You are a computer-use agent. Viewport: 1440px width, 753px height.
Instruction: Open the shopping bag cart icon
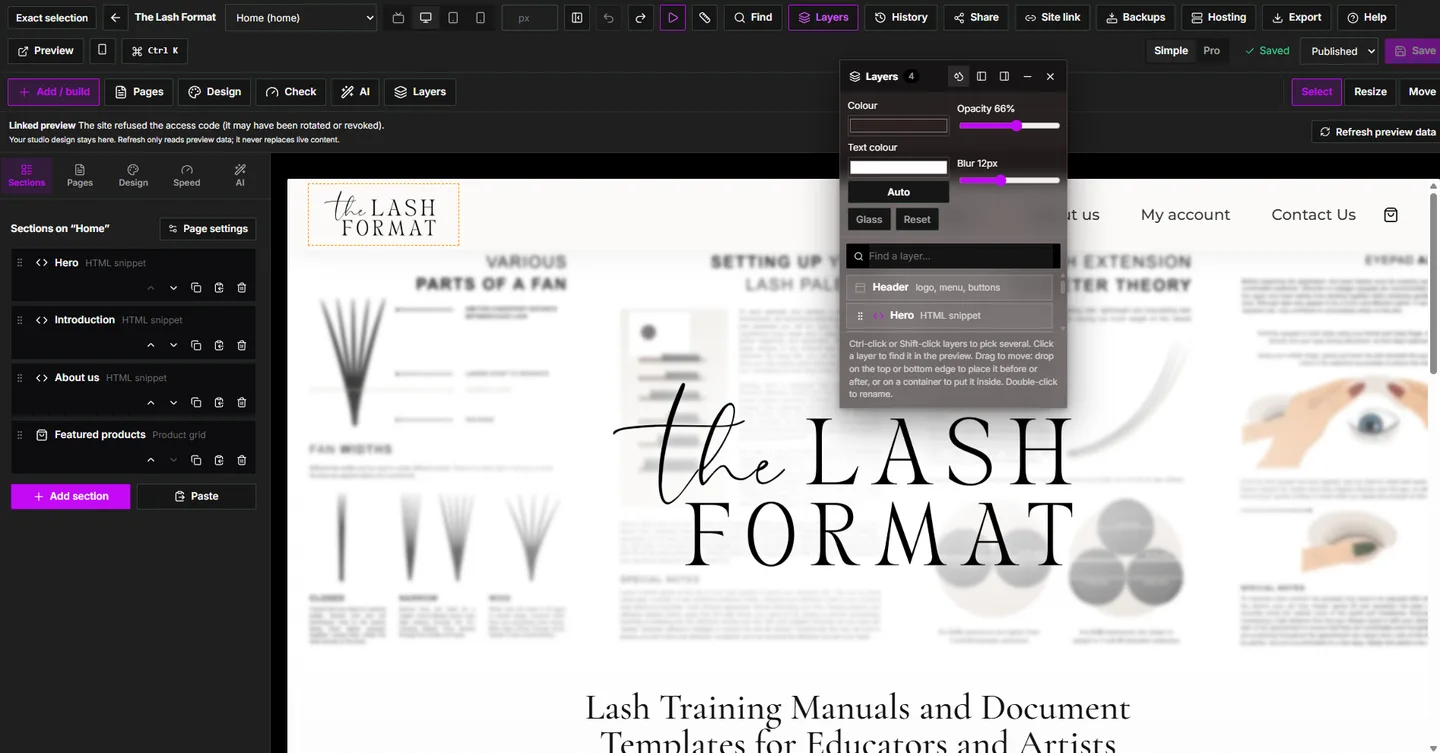(1390, 215)
